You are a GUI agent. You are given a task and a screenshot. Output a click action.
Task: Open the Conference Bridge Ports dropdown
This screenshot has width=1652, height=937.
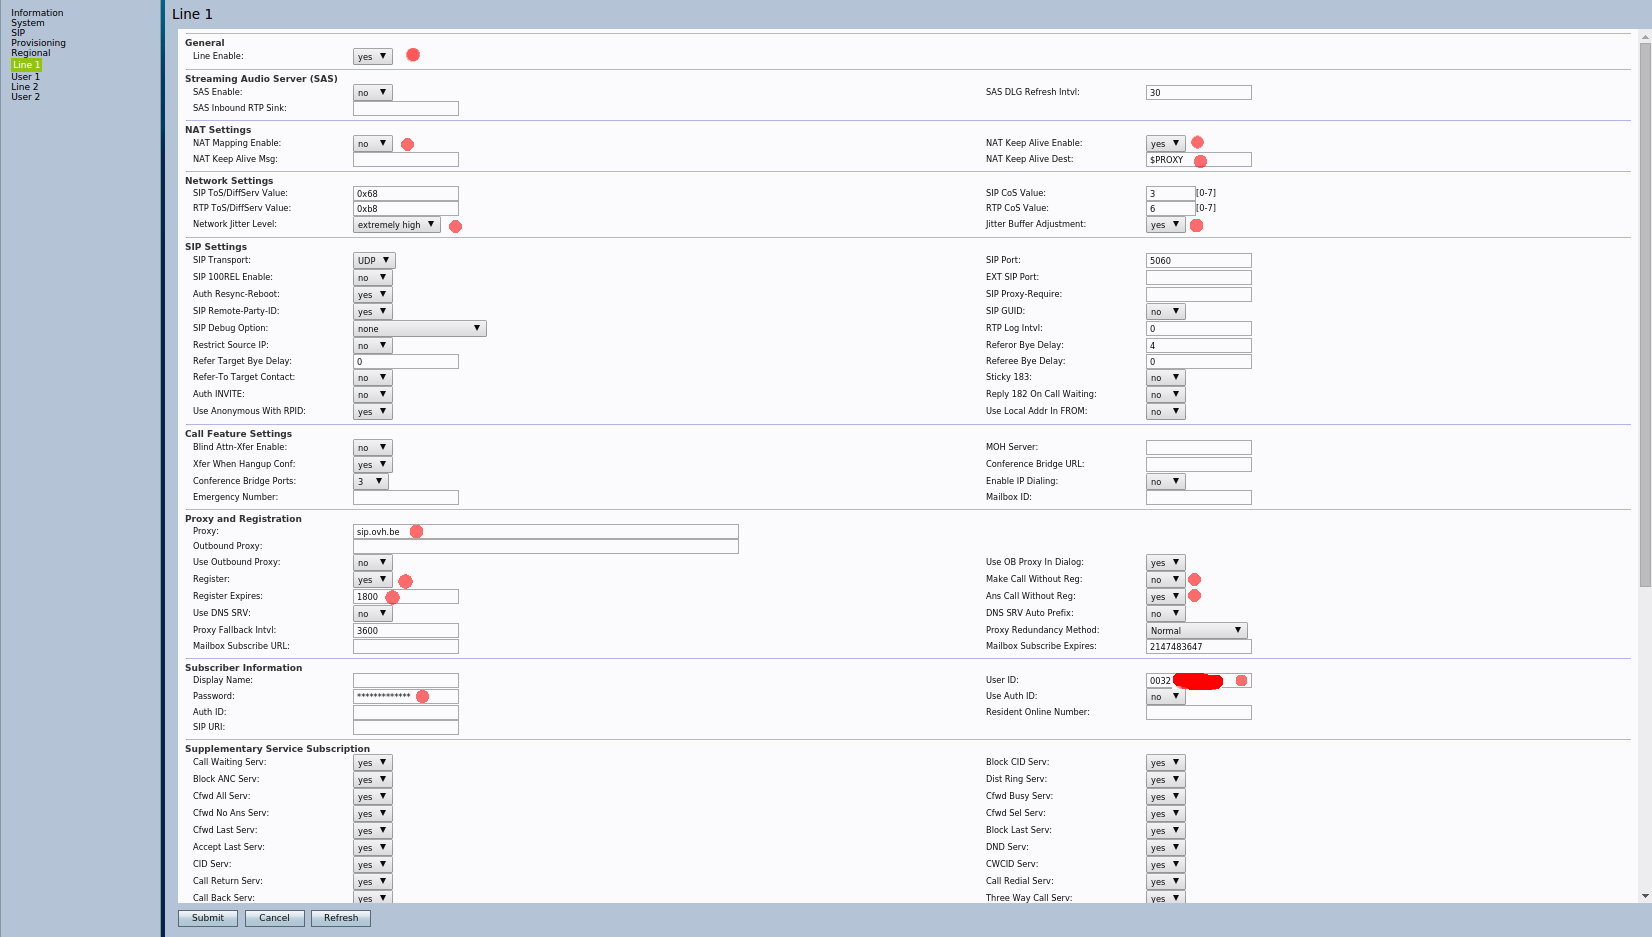tap(370, 482)
